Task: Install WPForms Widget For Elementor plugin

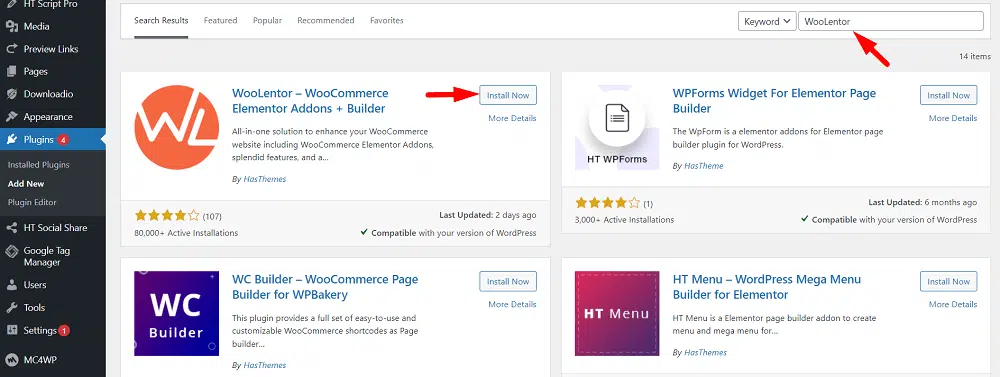Action: (948, 95)
